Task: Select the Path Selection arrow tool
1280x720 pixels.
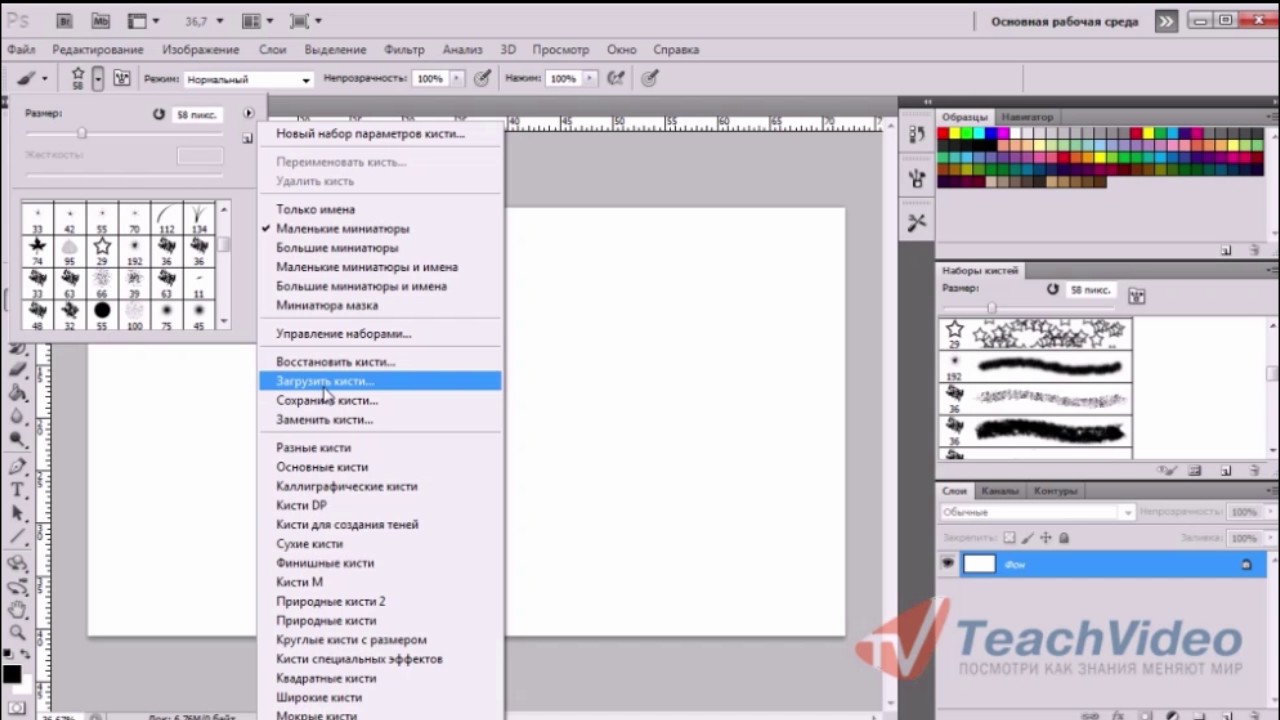Action: click(17, 513)
